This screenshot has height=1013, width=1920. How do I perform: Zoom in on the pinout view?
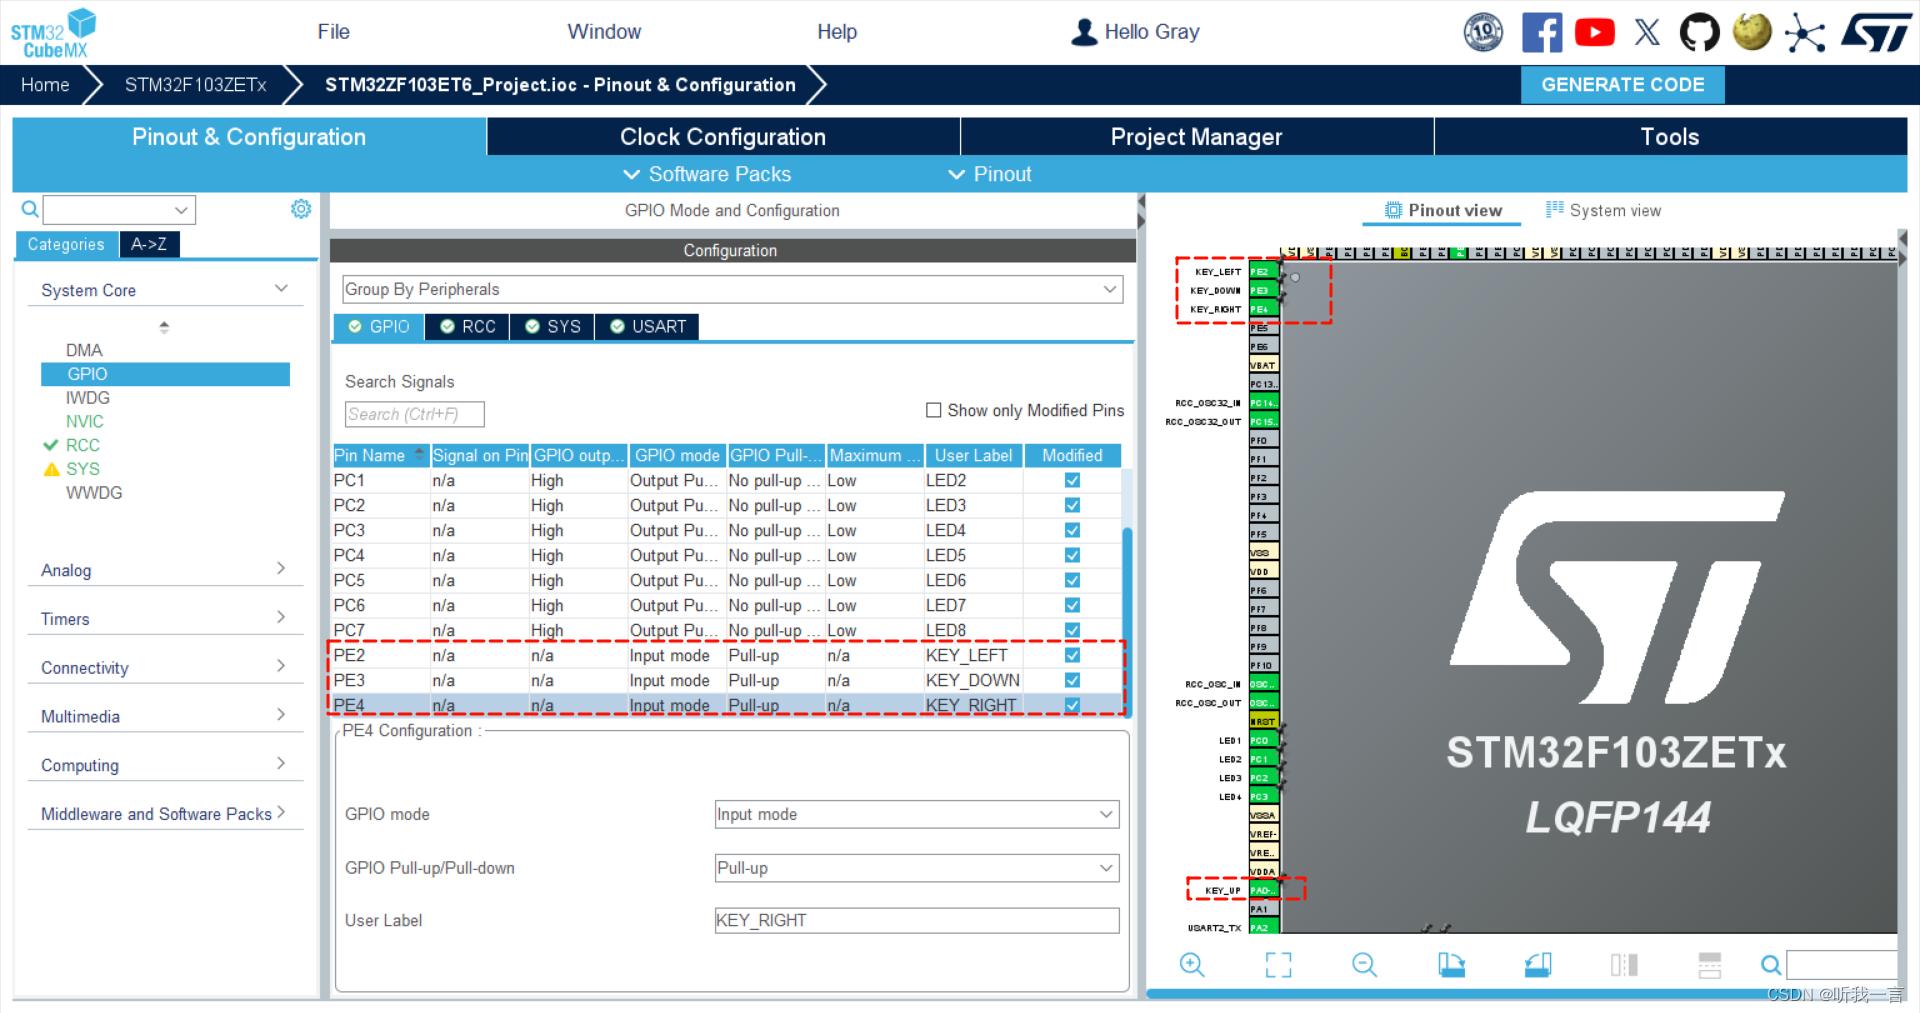point(1192,964)
